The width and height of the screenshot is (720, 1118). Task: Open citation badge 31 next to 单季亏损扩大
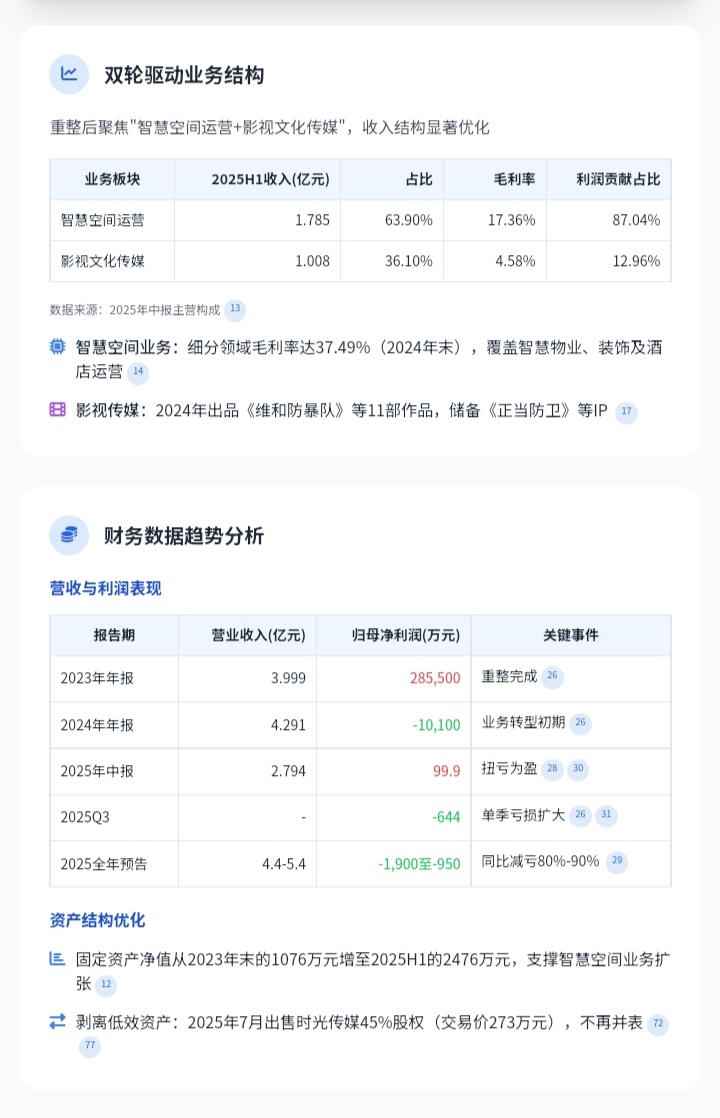[606, 815]
